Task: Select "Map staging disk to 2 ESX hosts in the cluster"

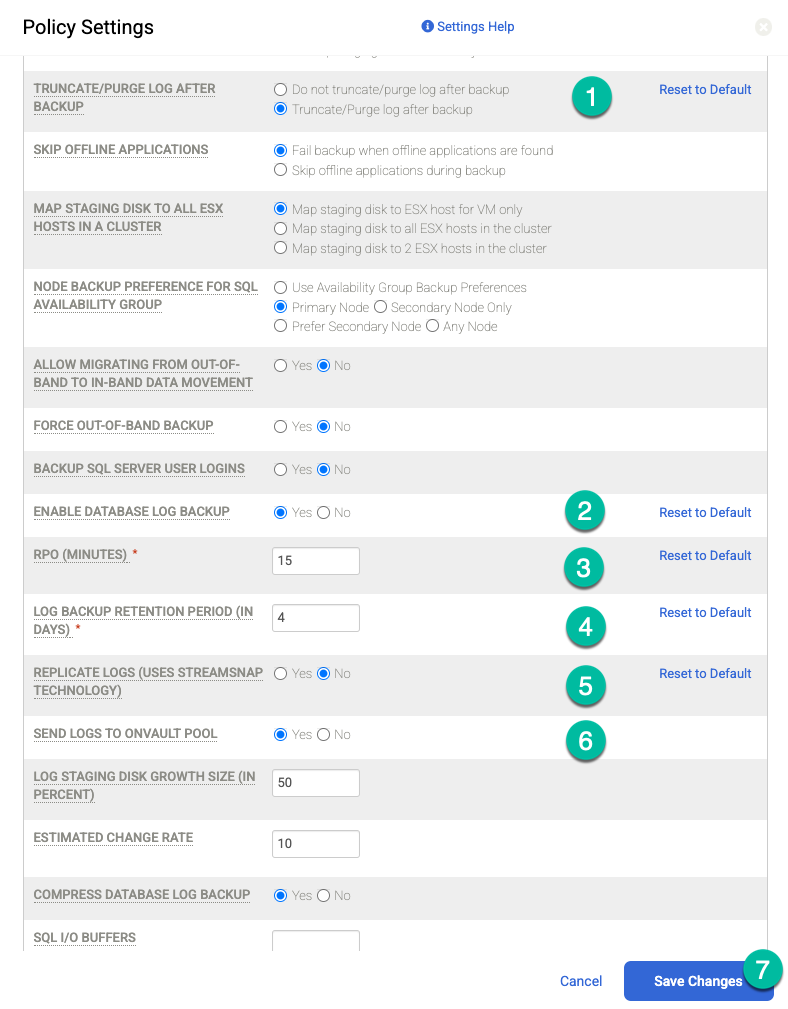Action: point(281,248)
